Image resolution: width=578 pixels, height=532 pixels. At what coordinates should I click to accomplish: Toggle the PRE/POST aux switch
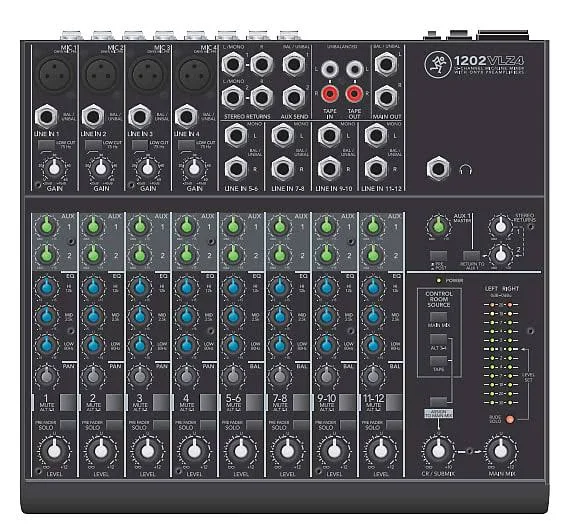pyautogui.click(x=438, y=256)
